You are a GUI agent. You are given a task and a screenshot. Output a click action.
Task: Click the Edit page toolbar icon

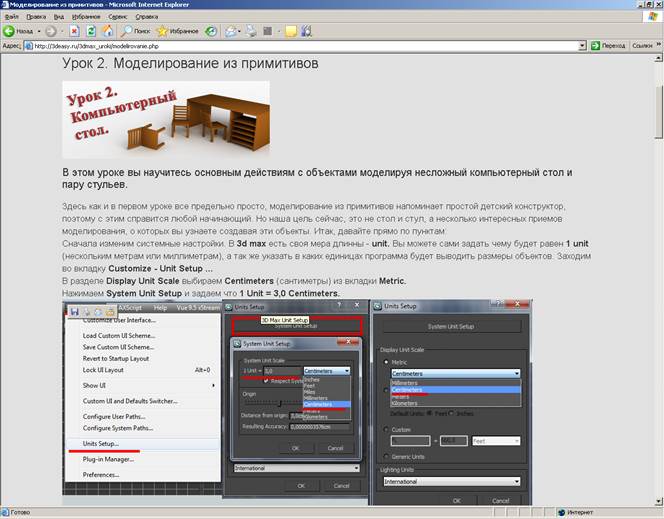pos(268,31)
